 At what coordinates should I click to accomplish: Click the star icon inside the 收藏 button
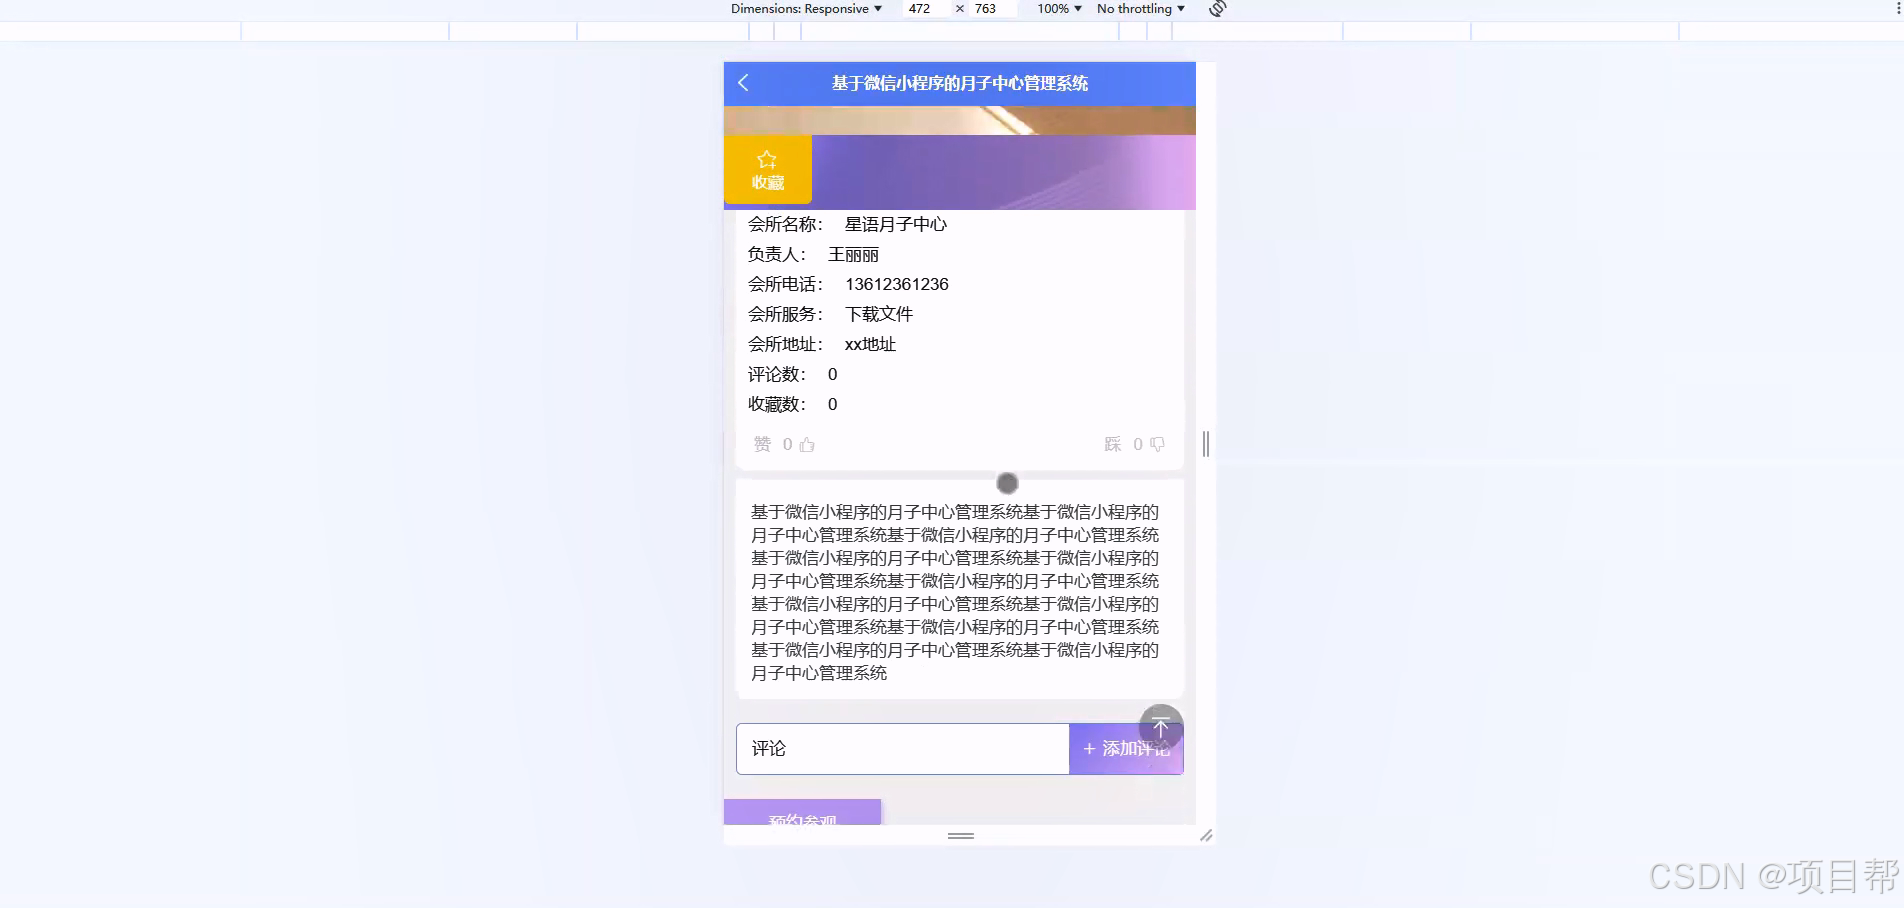[x=766, y=158]
